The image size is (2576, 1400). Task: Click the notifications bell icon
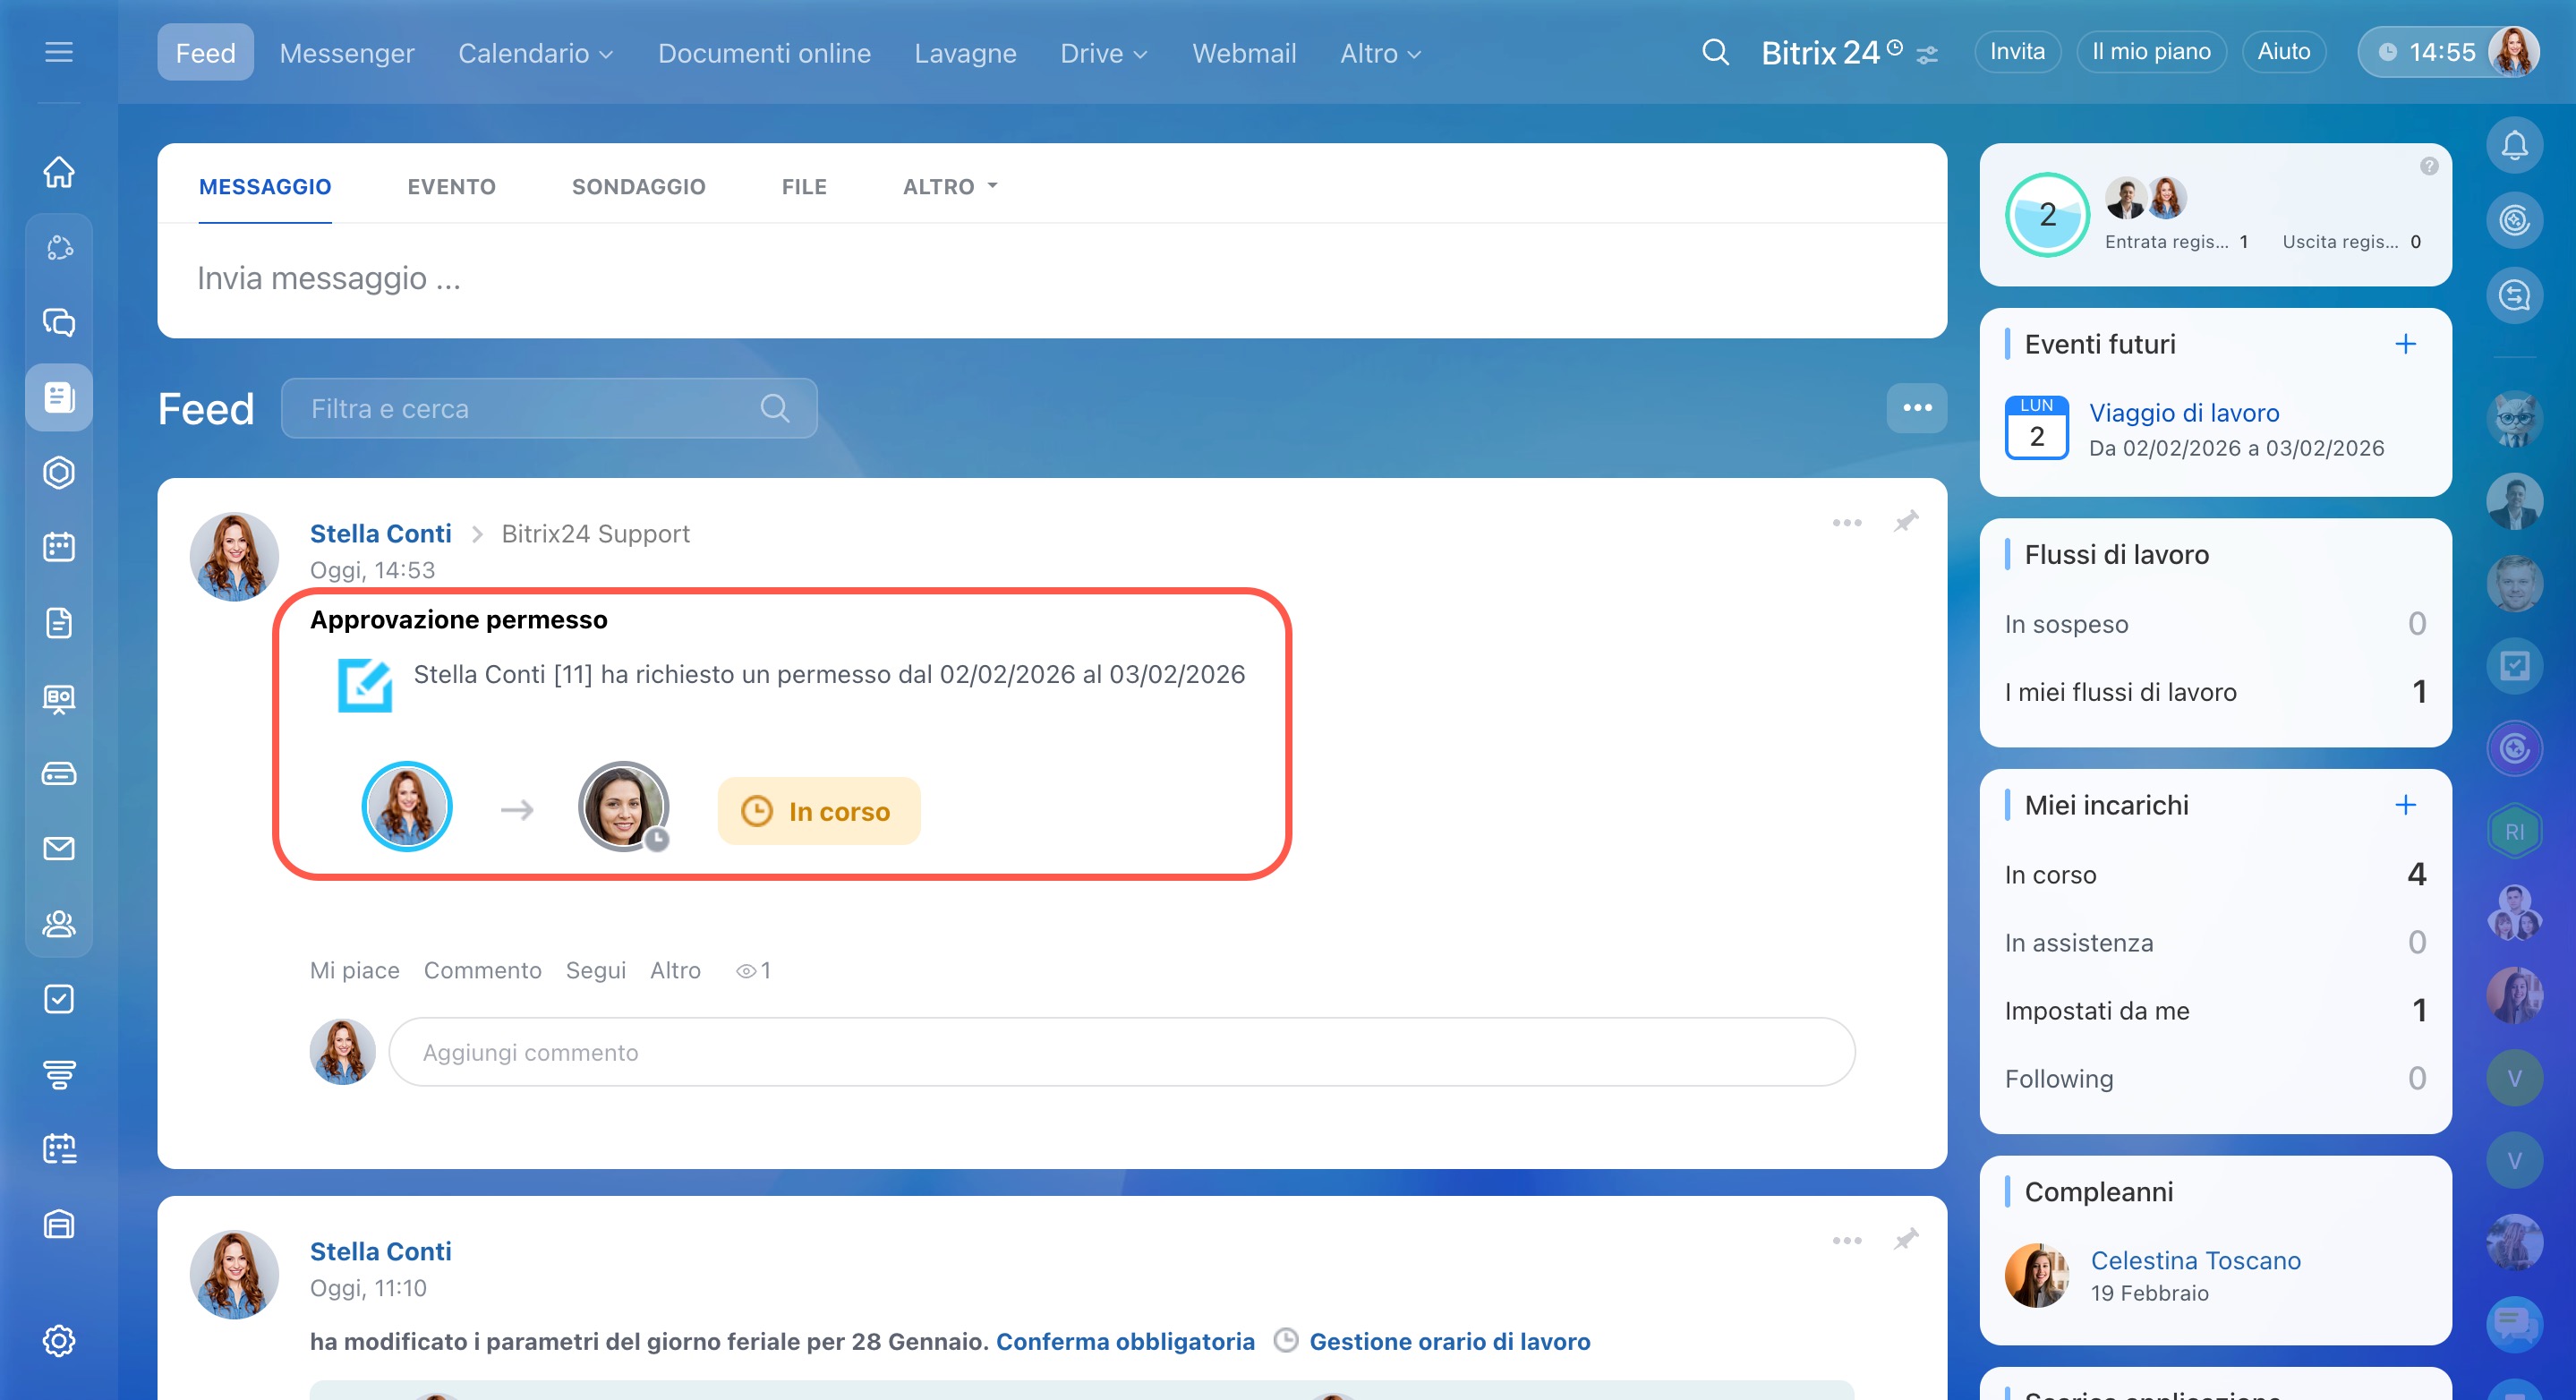[2514, 146]
